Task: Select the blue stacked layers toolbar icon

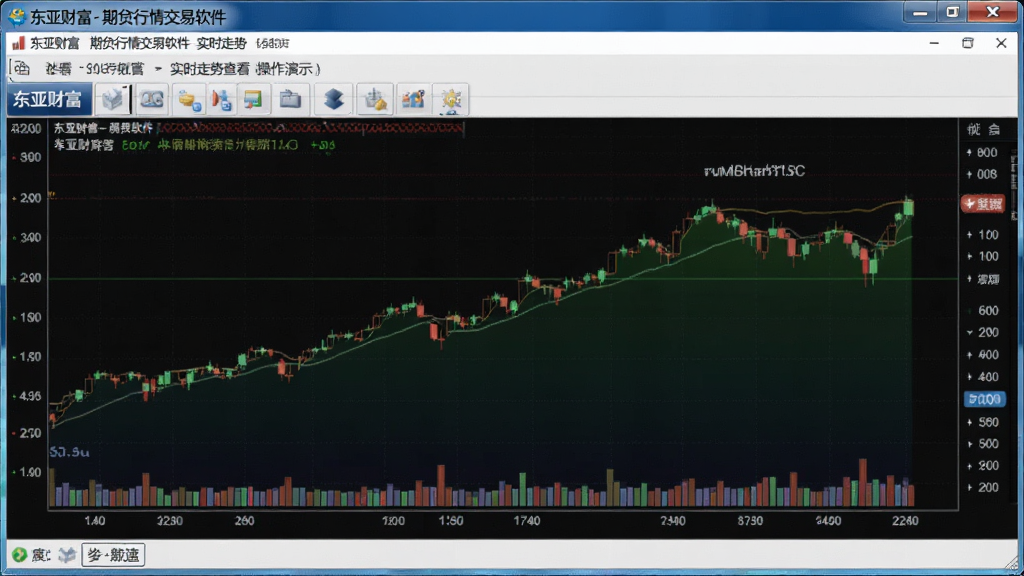Action: 334,99
